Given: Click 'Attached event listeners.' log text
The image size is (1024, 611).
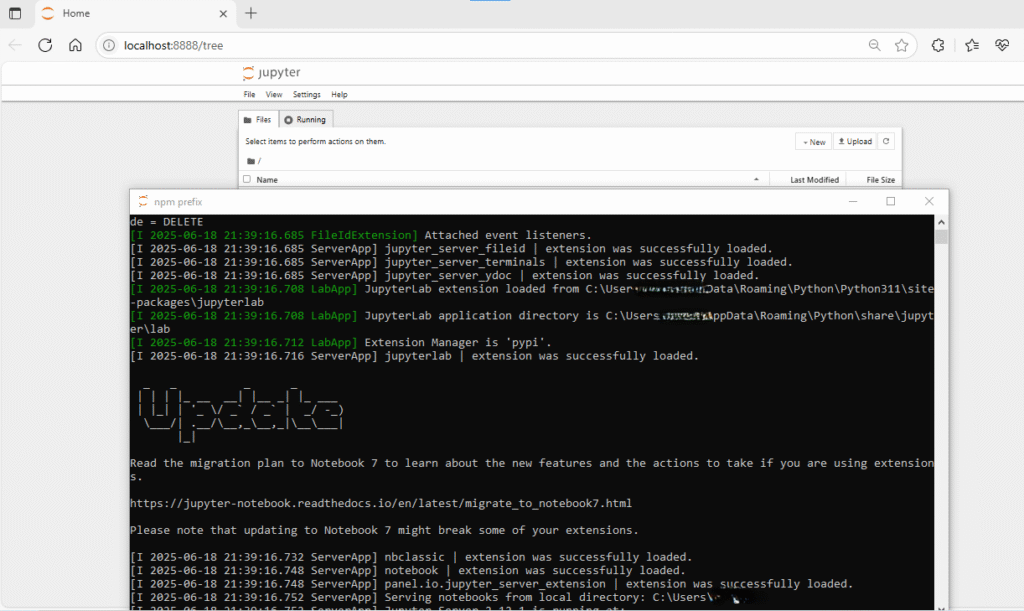Looking at the screenshot, I should (x=508, y=235).
